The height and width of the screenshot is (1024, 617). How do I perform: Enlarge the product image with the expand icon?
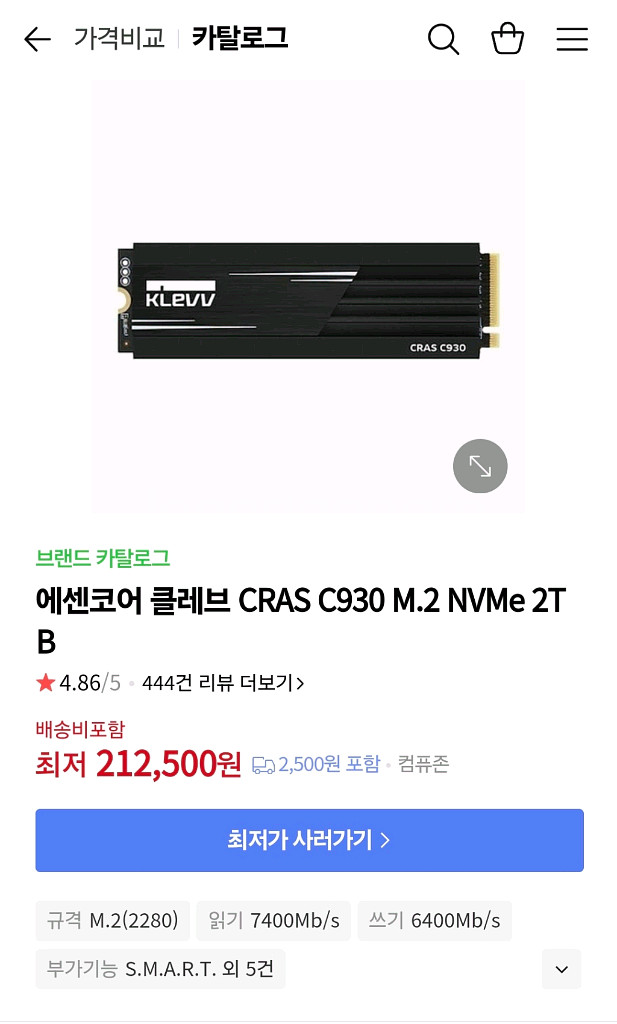(x=480, y=466)
